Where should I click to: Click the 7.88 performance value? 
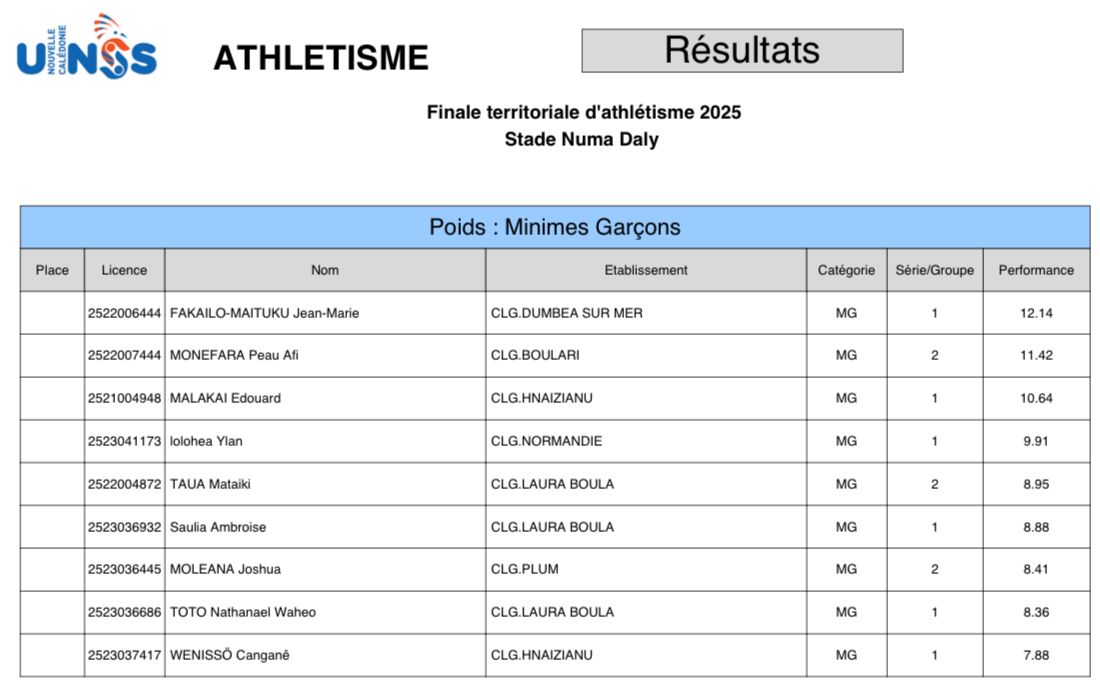tap(1036, 655)
